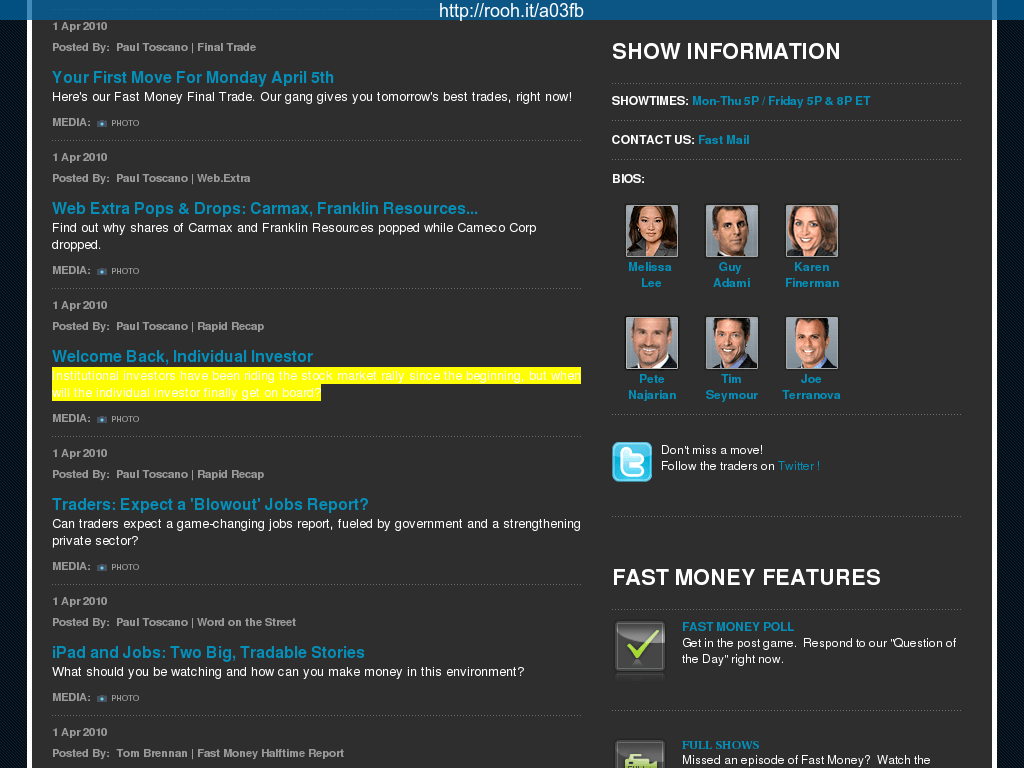The height and width of the screenshot is (768, 1024).
Task: Follow the Twitter text link
Action: click(x=797, y=466)
